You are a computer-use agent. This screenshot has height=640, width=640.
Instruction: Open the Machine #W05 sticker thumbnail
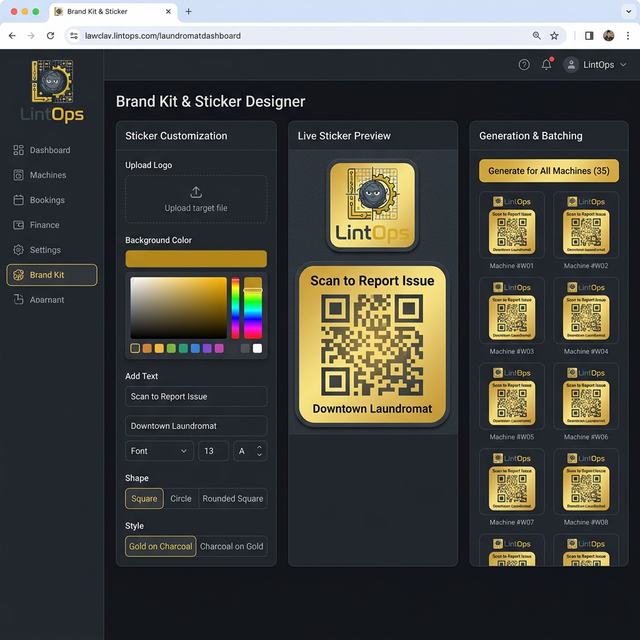pos(512,396)
